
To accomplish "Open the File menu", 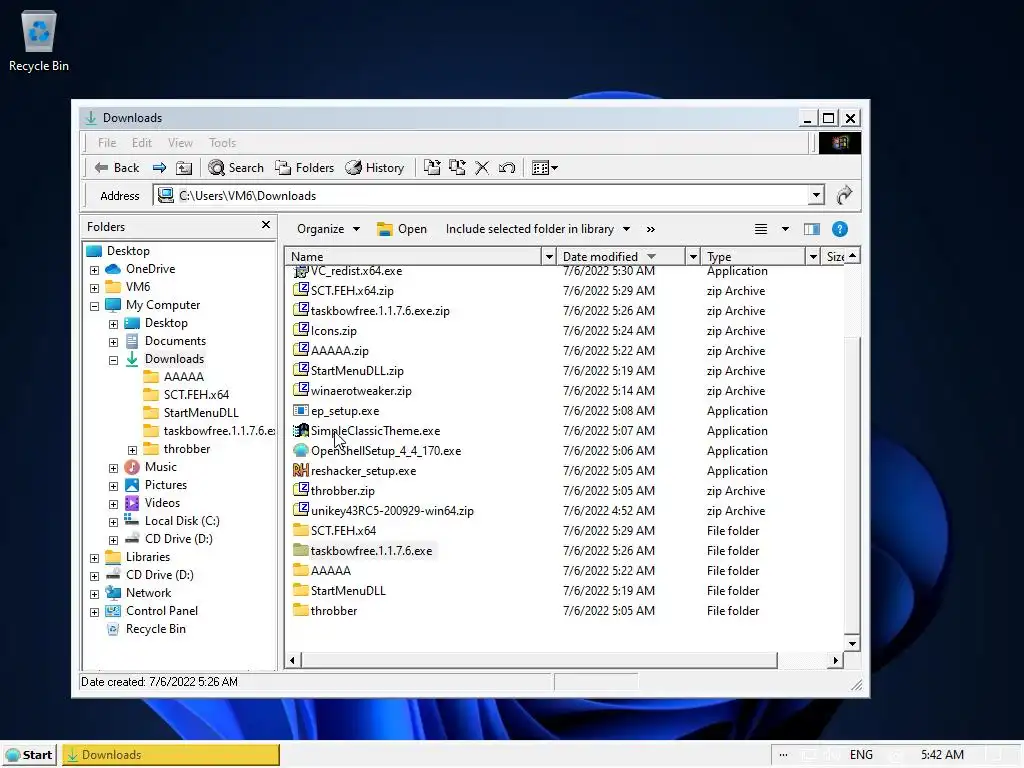I will [x=106, y=142].
